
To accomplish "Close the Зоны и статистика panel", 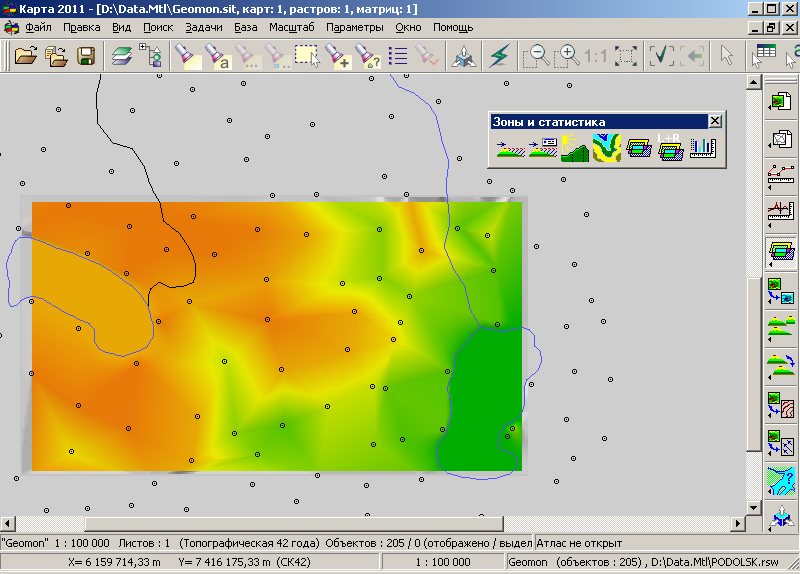I will [x=715, y=121].
